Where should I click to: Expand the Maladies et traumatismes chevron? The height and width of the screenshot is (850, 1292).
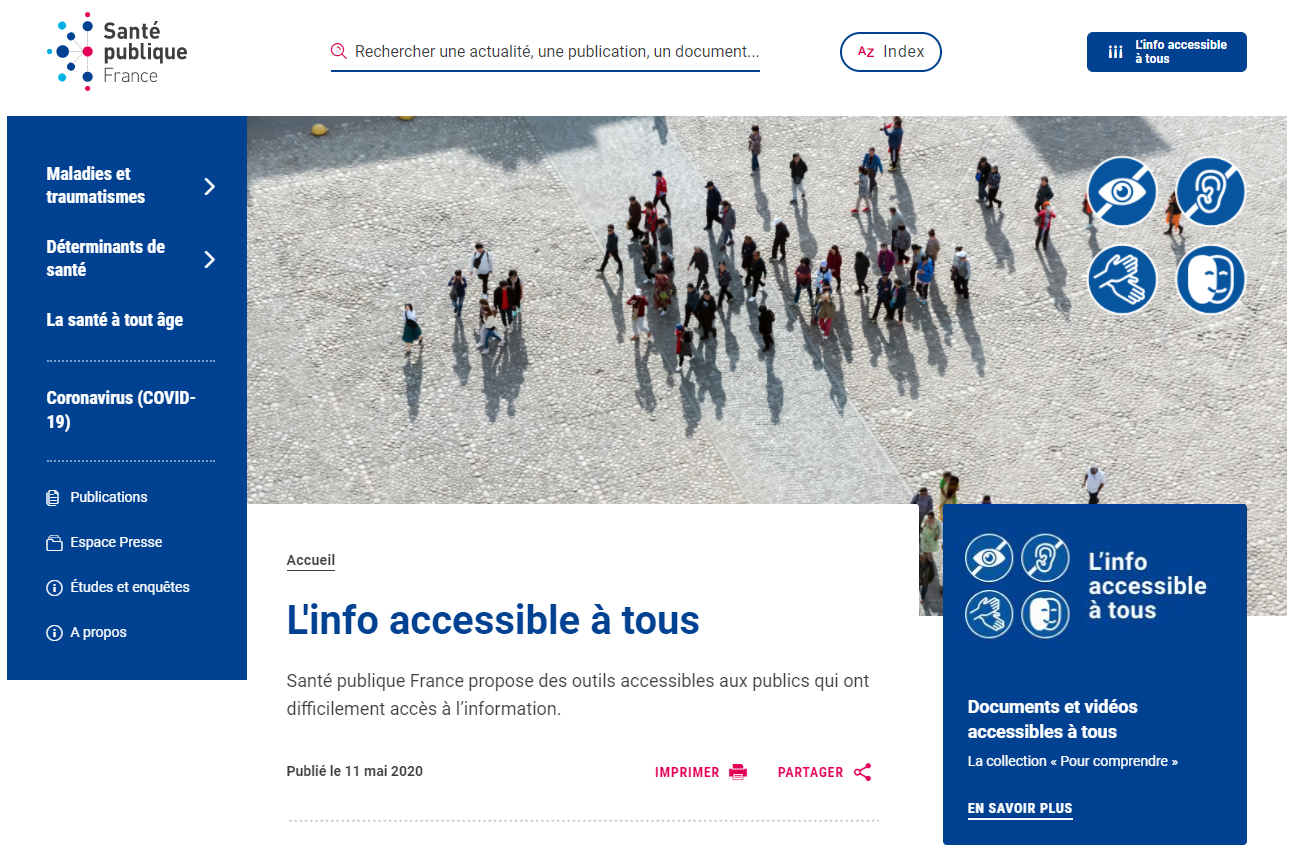(x=209, y=186)
